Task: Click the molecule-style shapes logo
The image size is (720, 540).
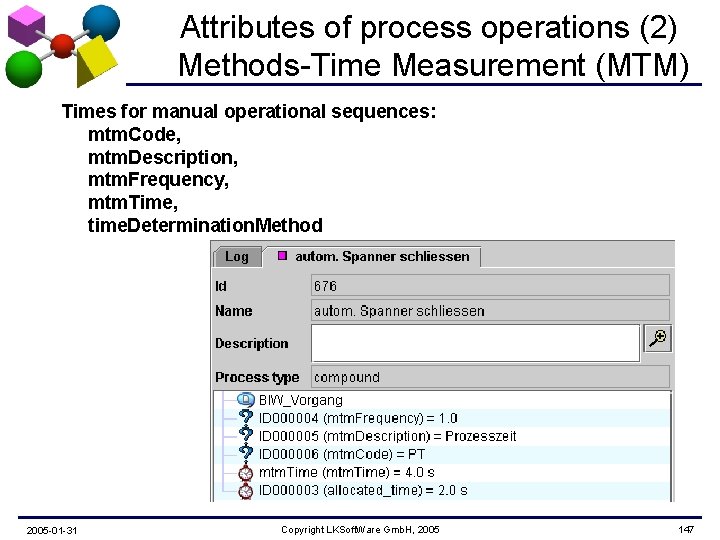Action: pos(62,46)
